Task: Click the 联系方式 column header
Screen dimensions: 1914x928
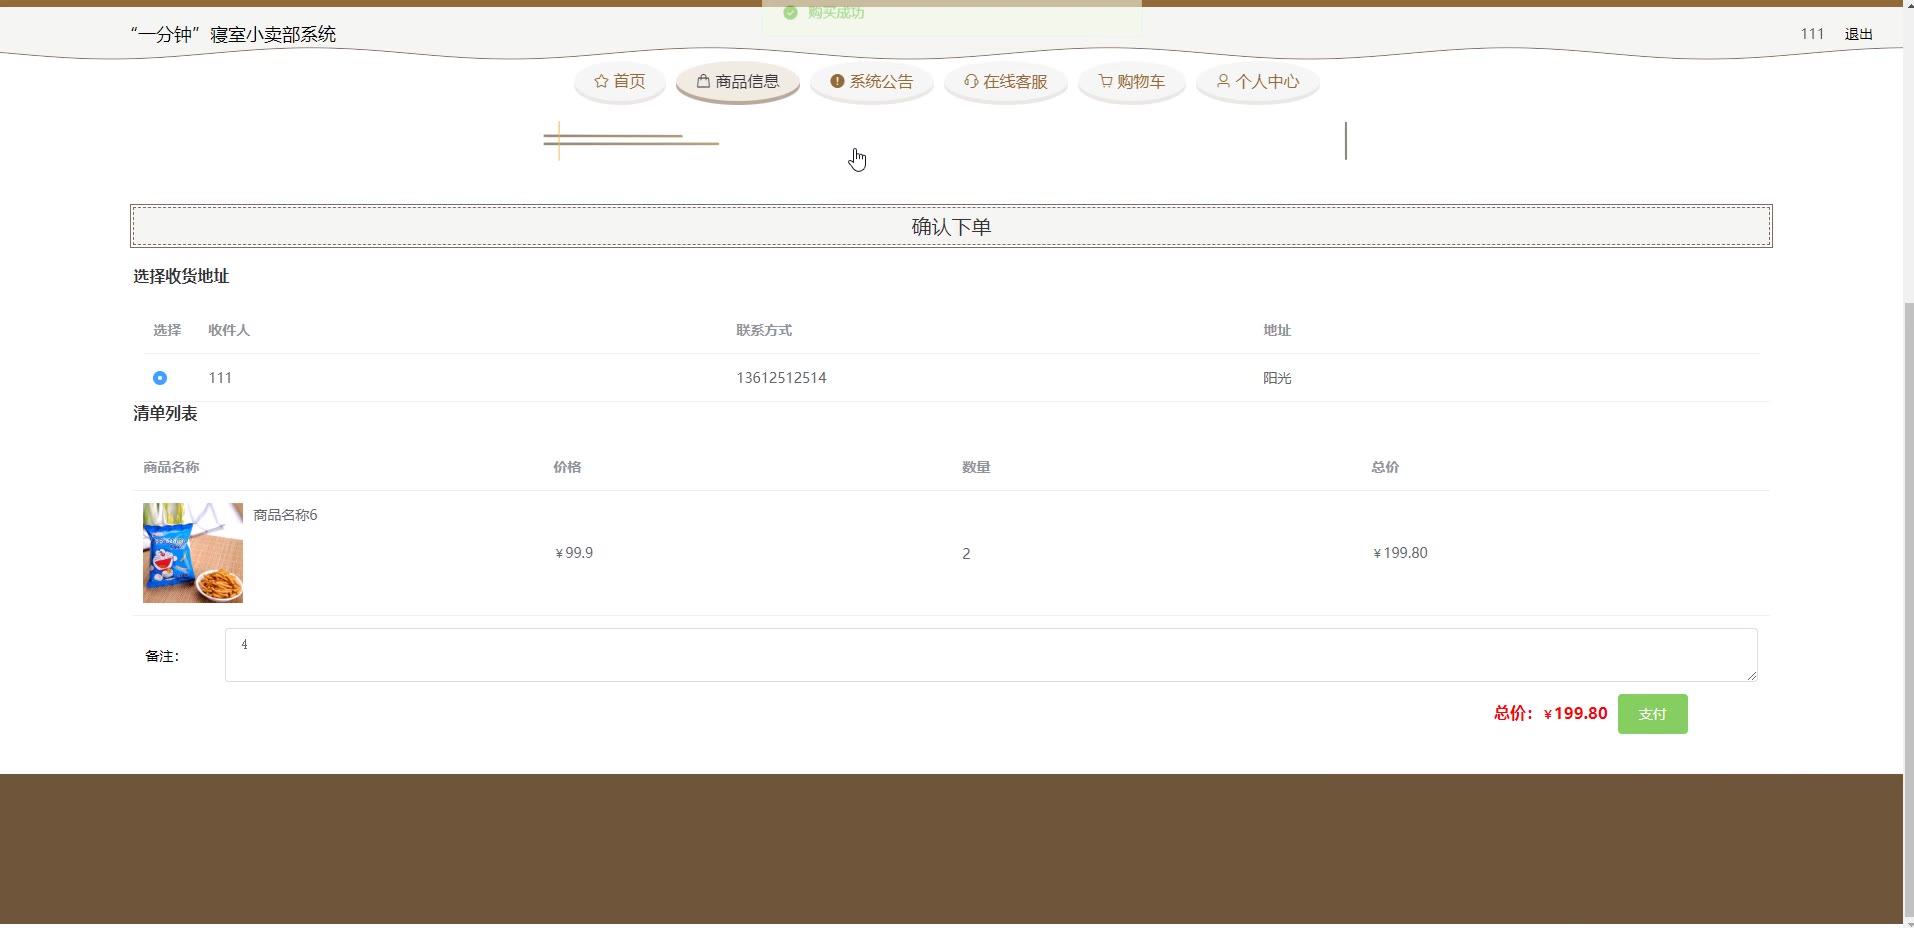Action: click(x=764, y=330)
